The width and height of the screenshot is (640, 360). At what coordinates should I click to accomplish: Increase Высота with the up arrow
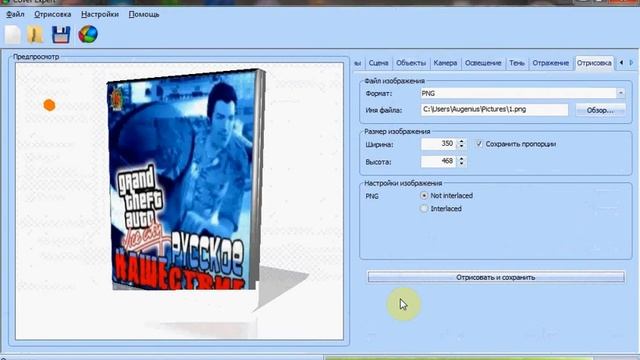pos(461,158)
